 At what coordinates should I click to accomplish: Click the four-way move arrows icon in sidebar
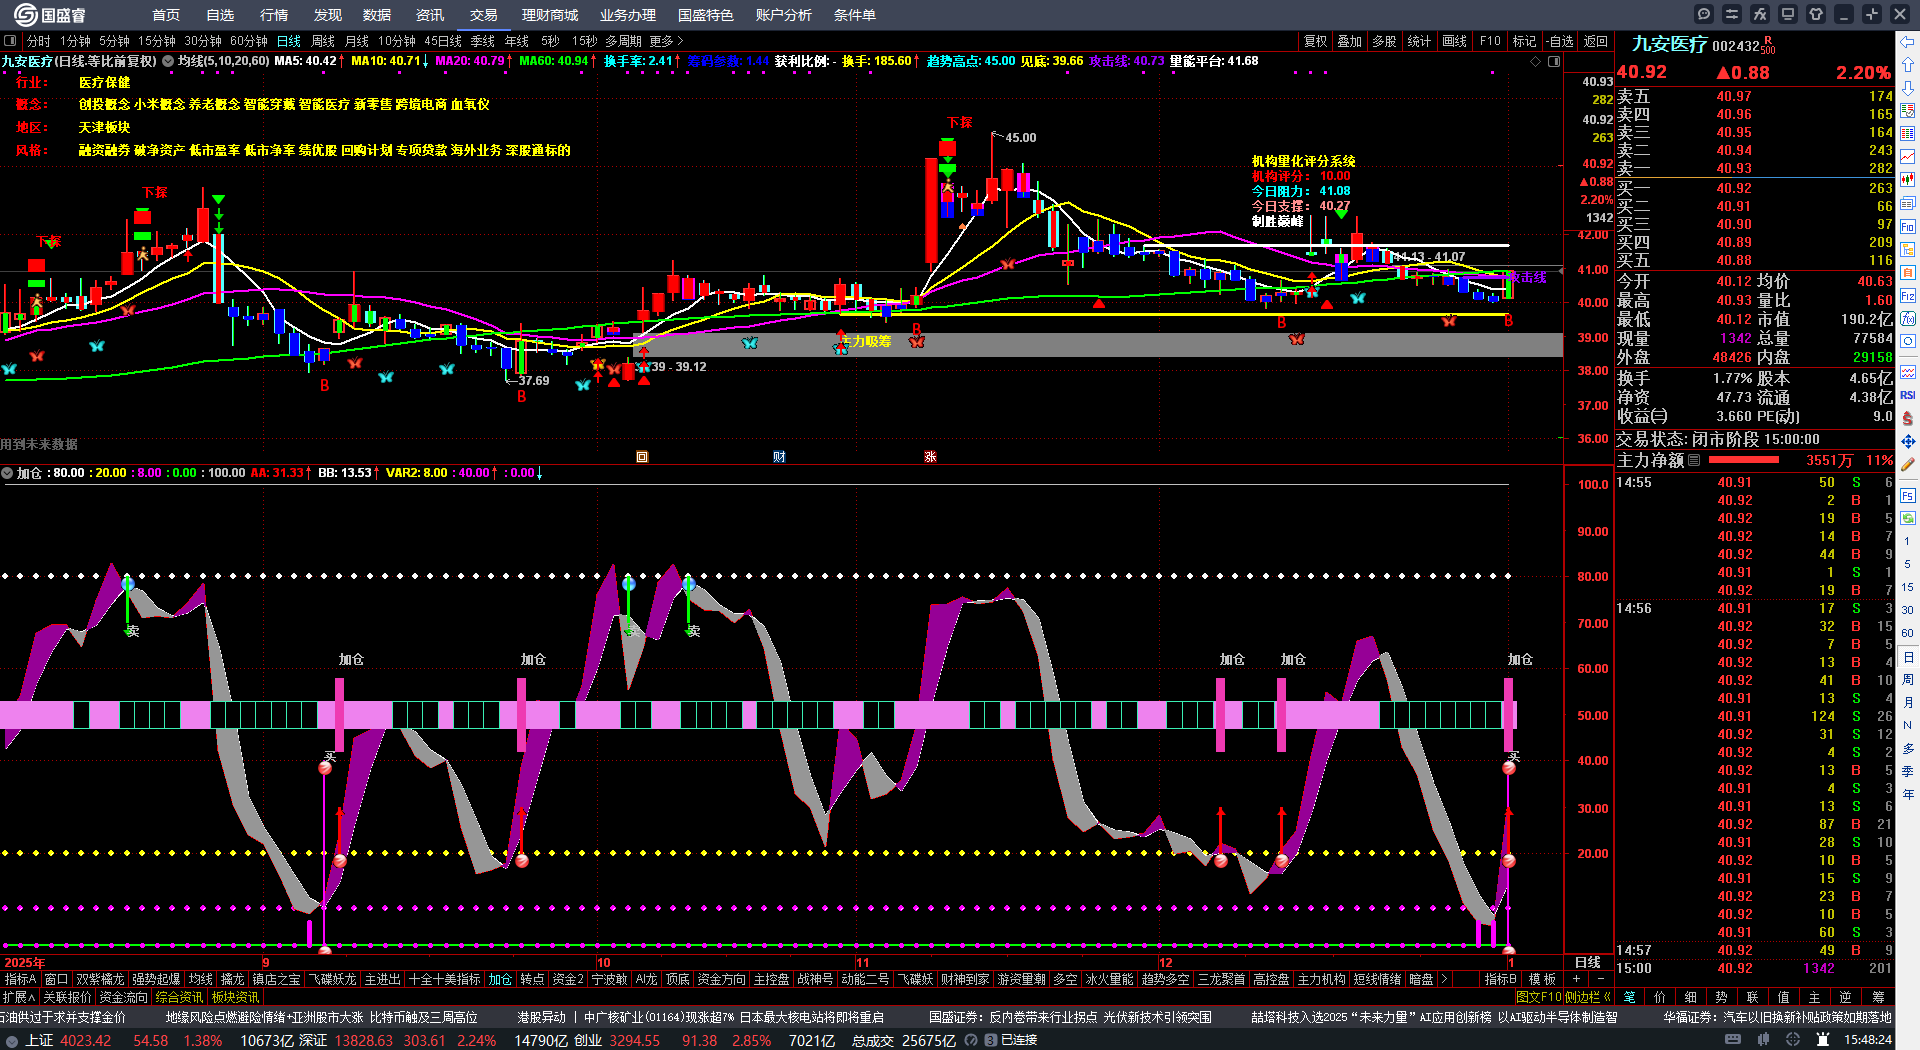click(x=1908, y=441)
